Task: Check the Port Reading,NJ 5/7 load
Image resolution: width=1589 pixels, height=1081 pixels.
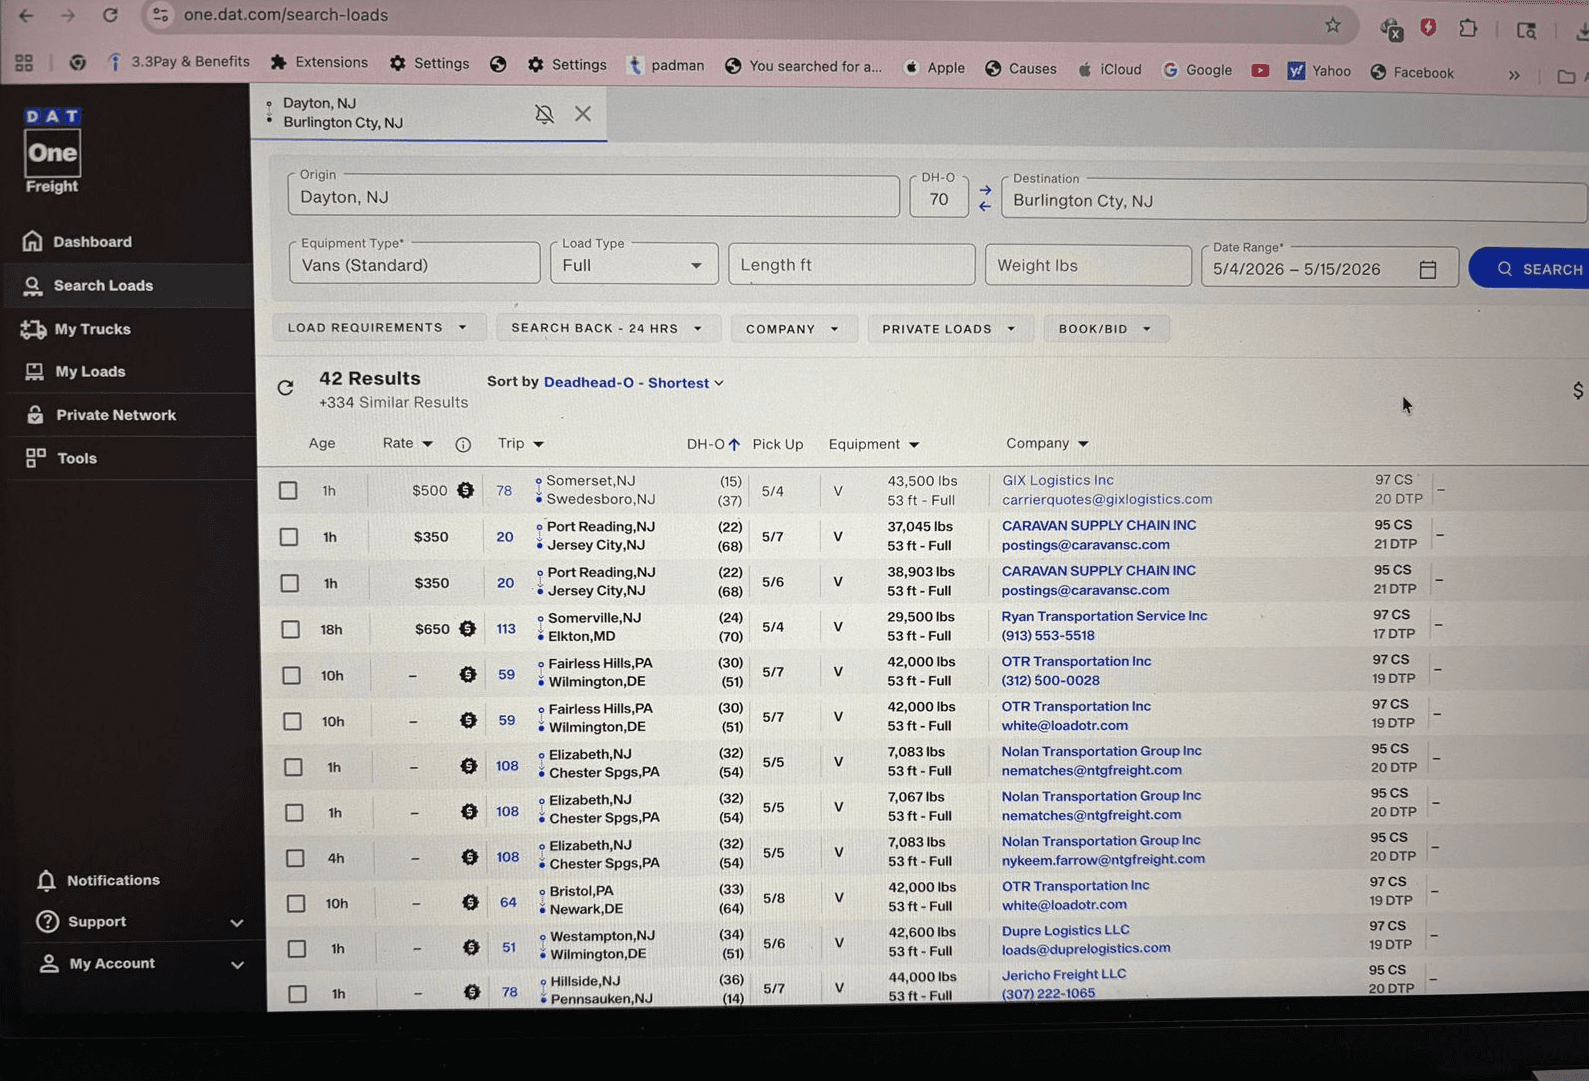Action: pyautogui.click(x=289, y=537)
